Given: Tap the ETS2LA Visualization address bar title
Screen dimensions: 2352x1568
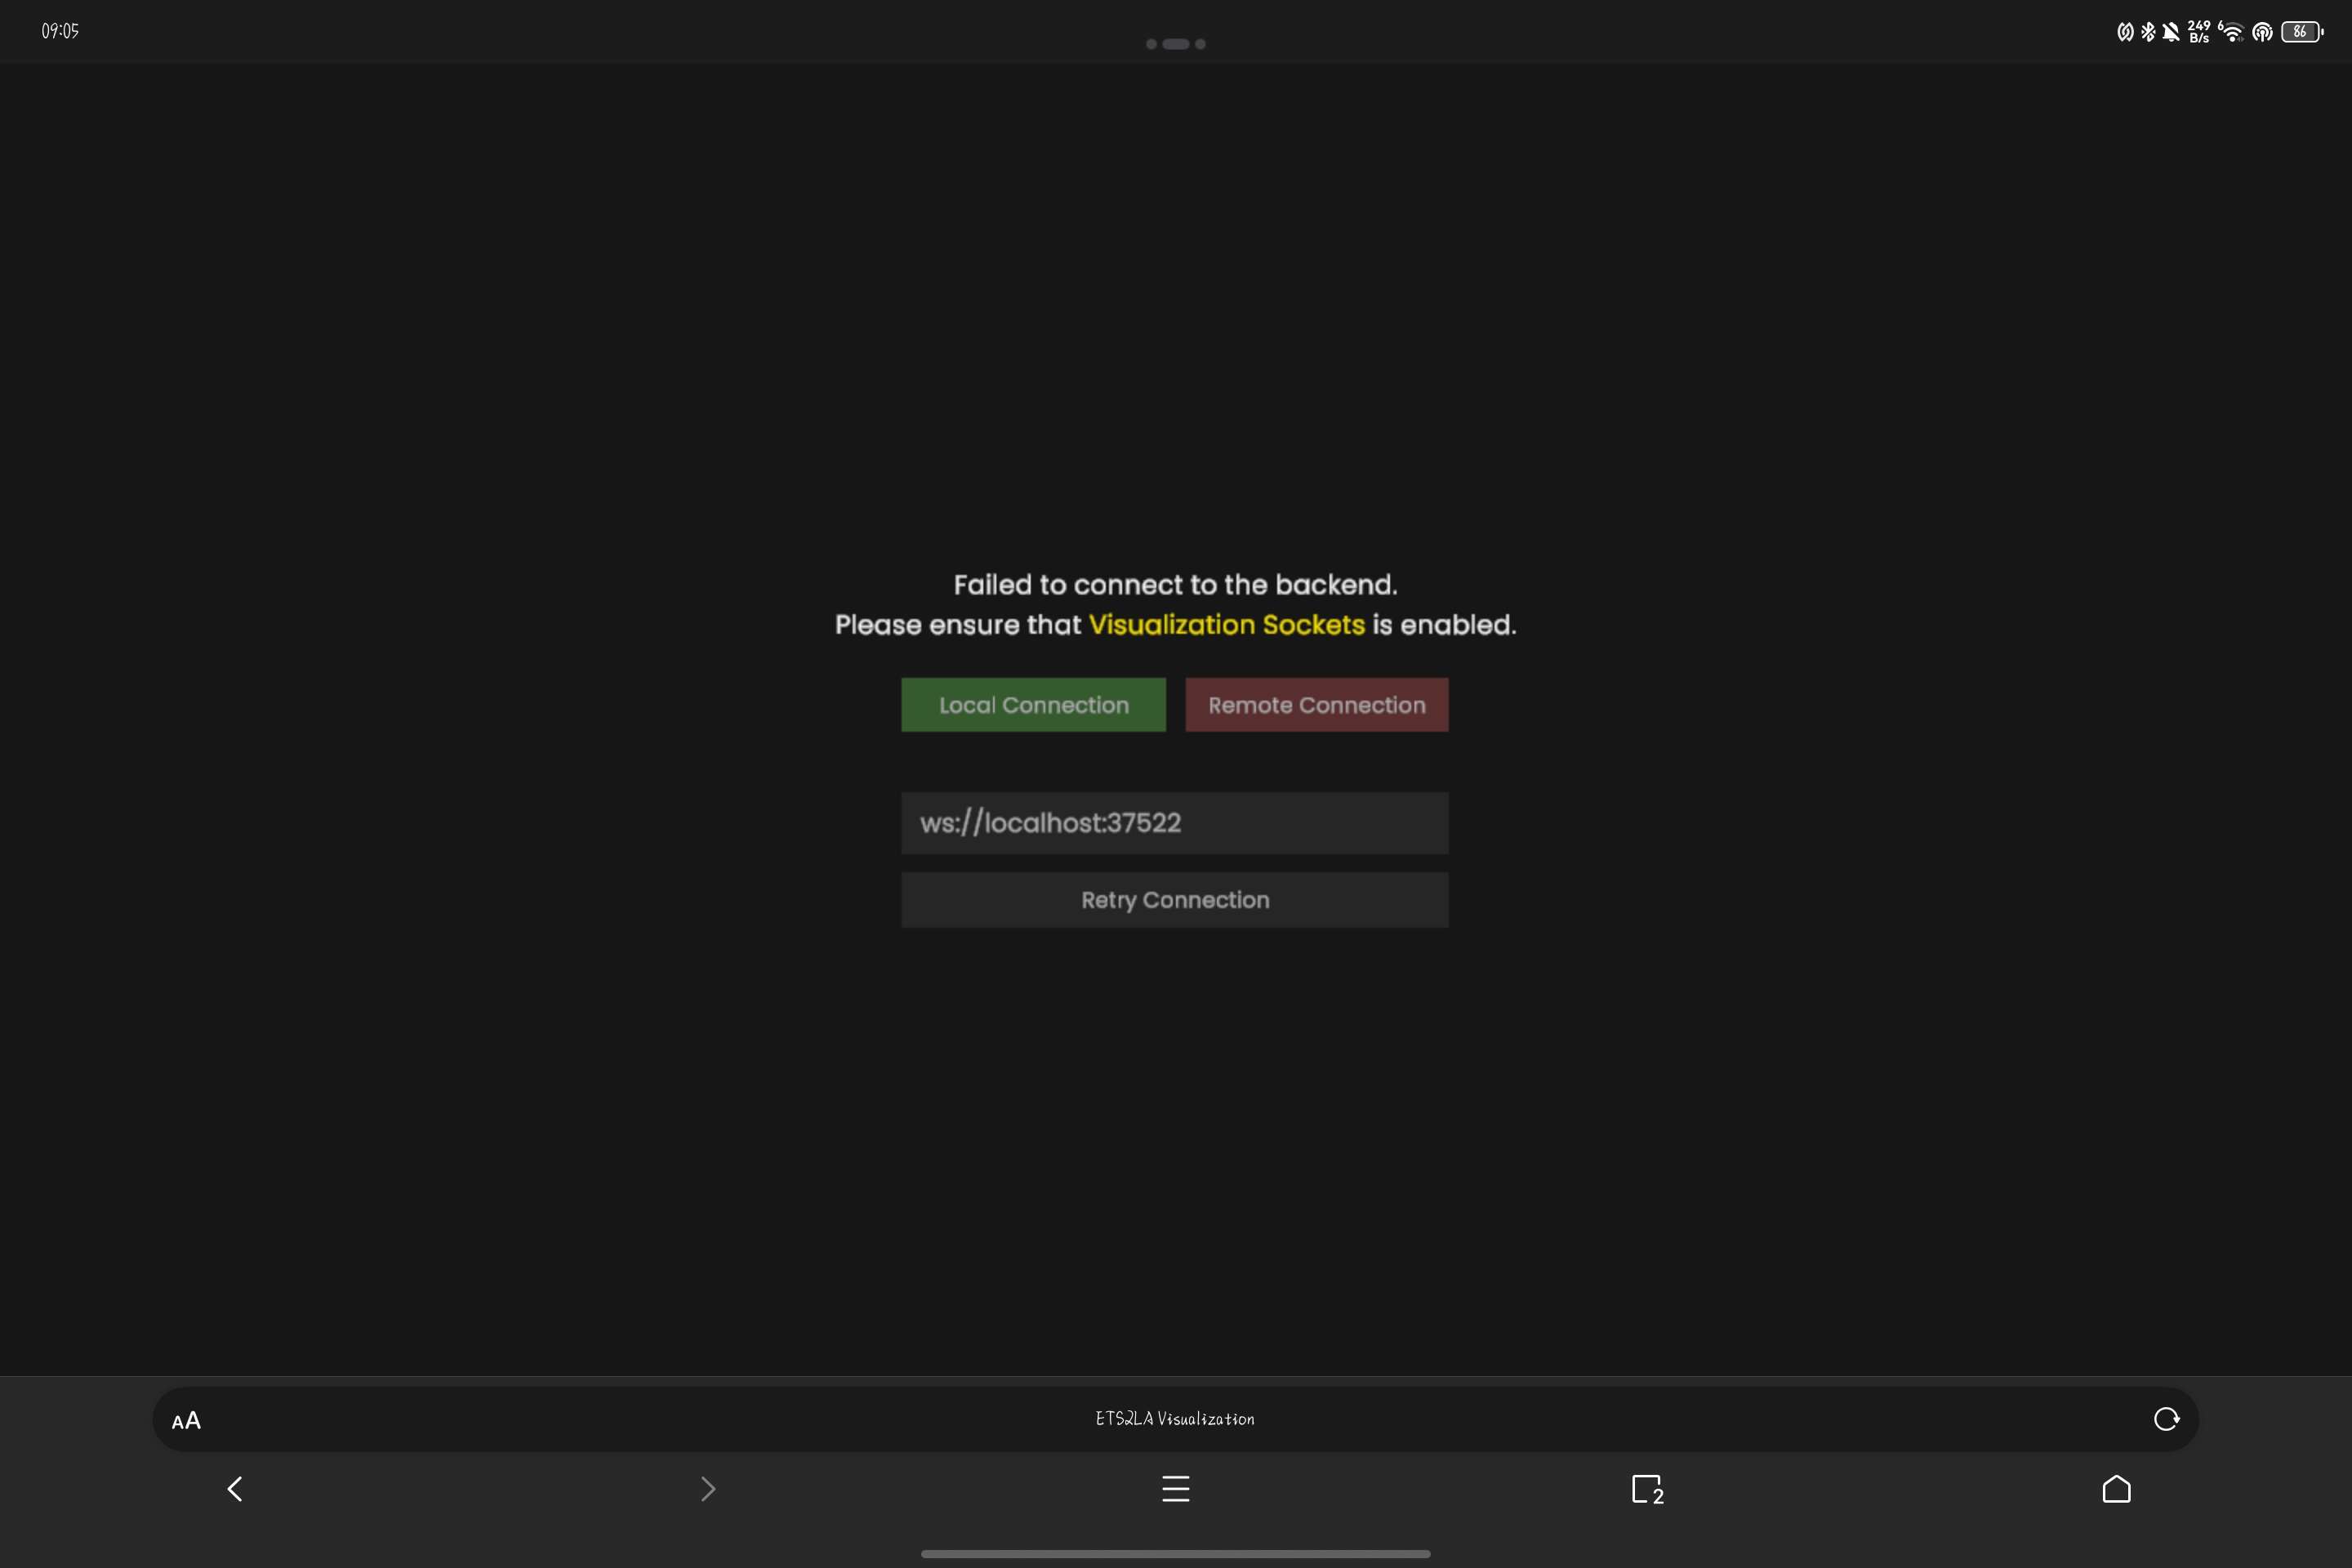Looking at the screenshot, I should coord(1175,1419).
